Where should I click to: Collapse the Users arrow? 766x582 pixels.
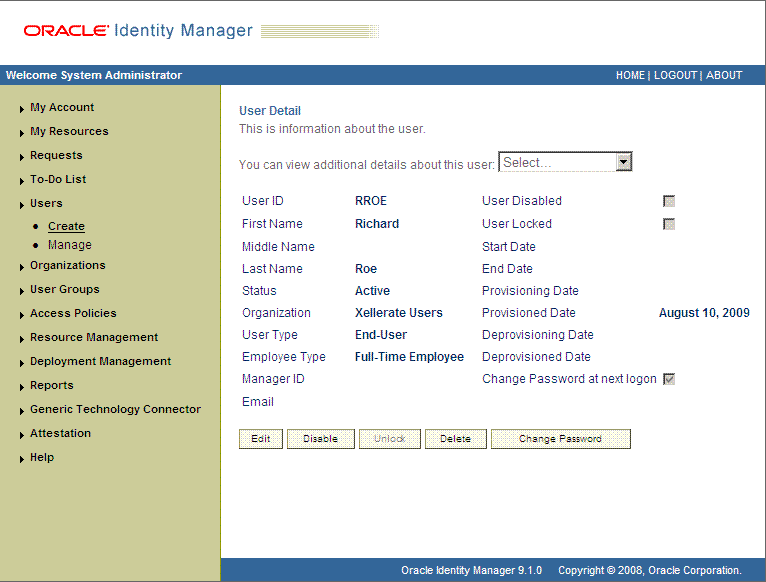point(21,205)
